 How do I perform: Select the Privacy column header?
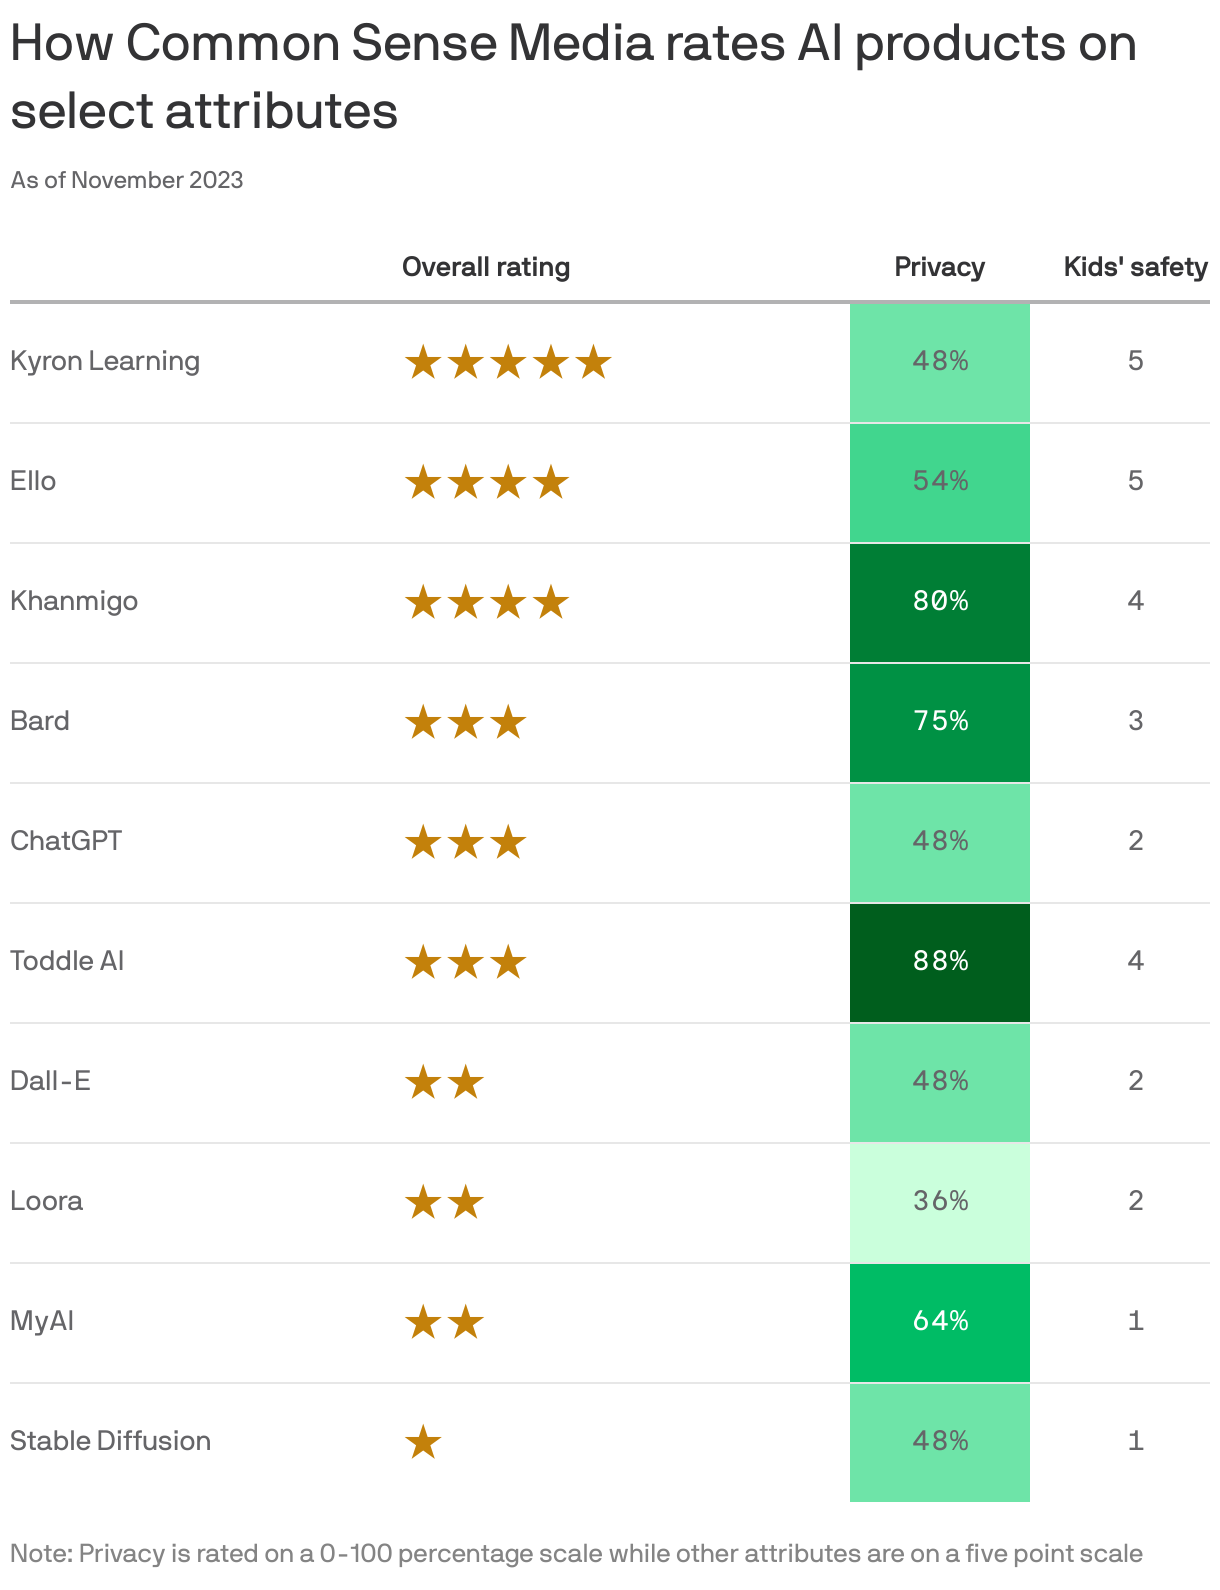pos(940,267)
